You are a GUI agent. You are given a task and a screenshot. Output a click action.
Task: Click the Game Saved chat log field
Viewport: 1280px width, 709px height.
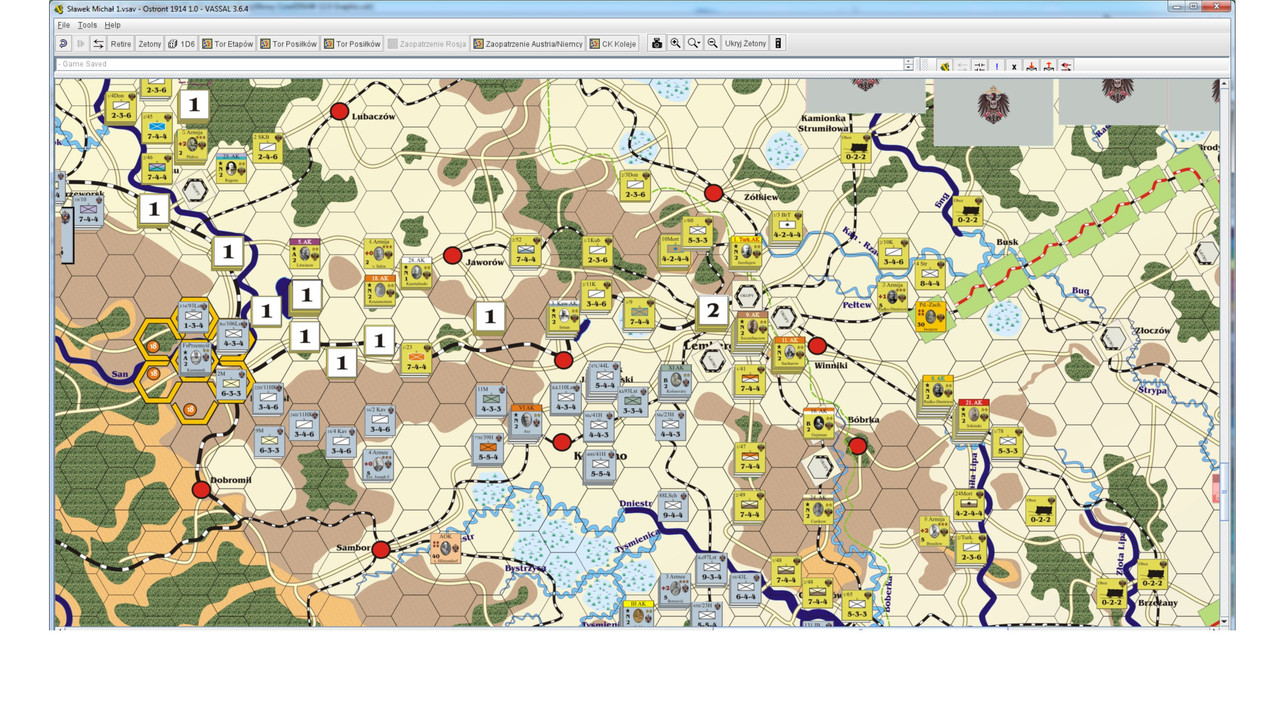478,64
